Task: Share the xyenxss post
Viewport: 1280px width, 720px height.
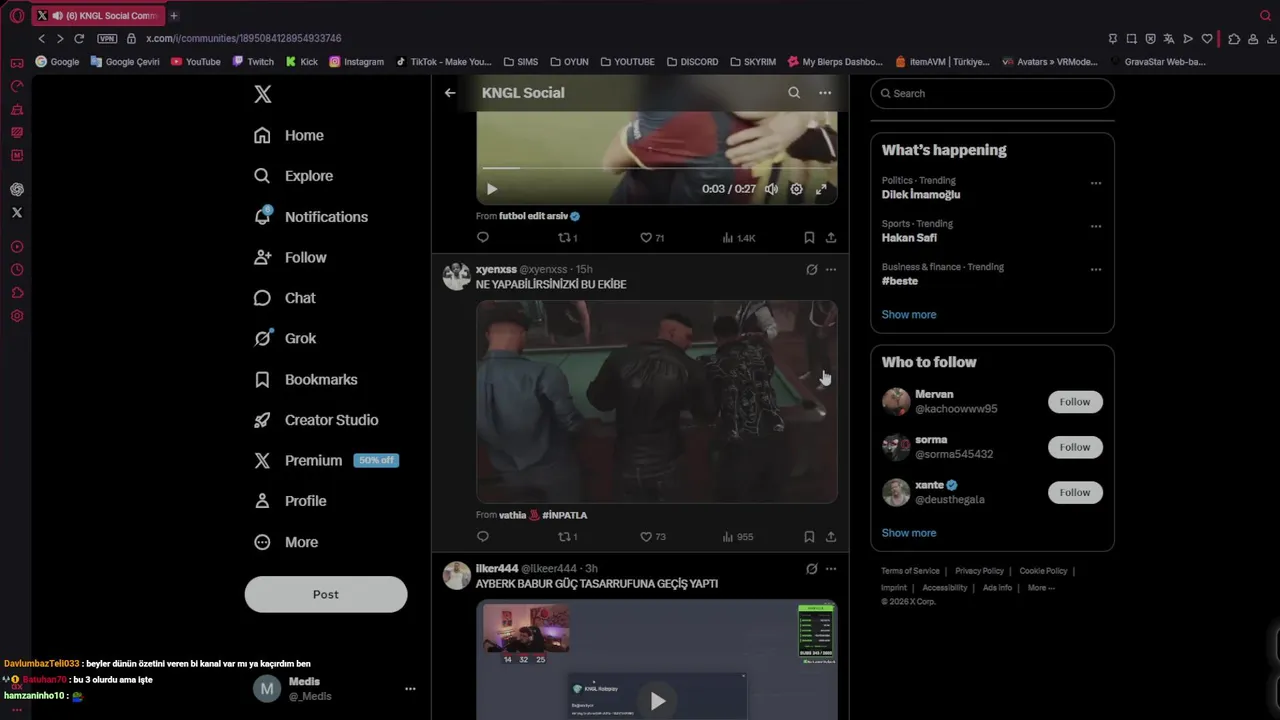Action: click(831, 537)
